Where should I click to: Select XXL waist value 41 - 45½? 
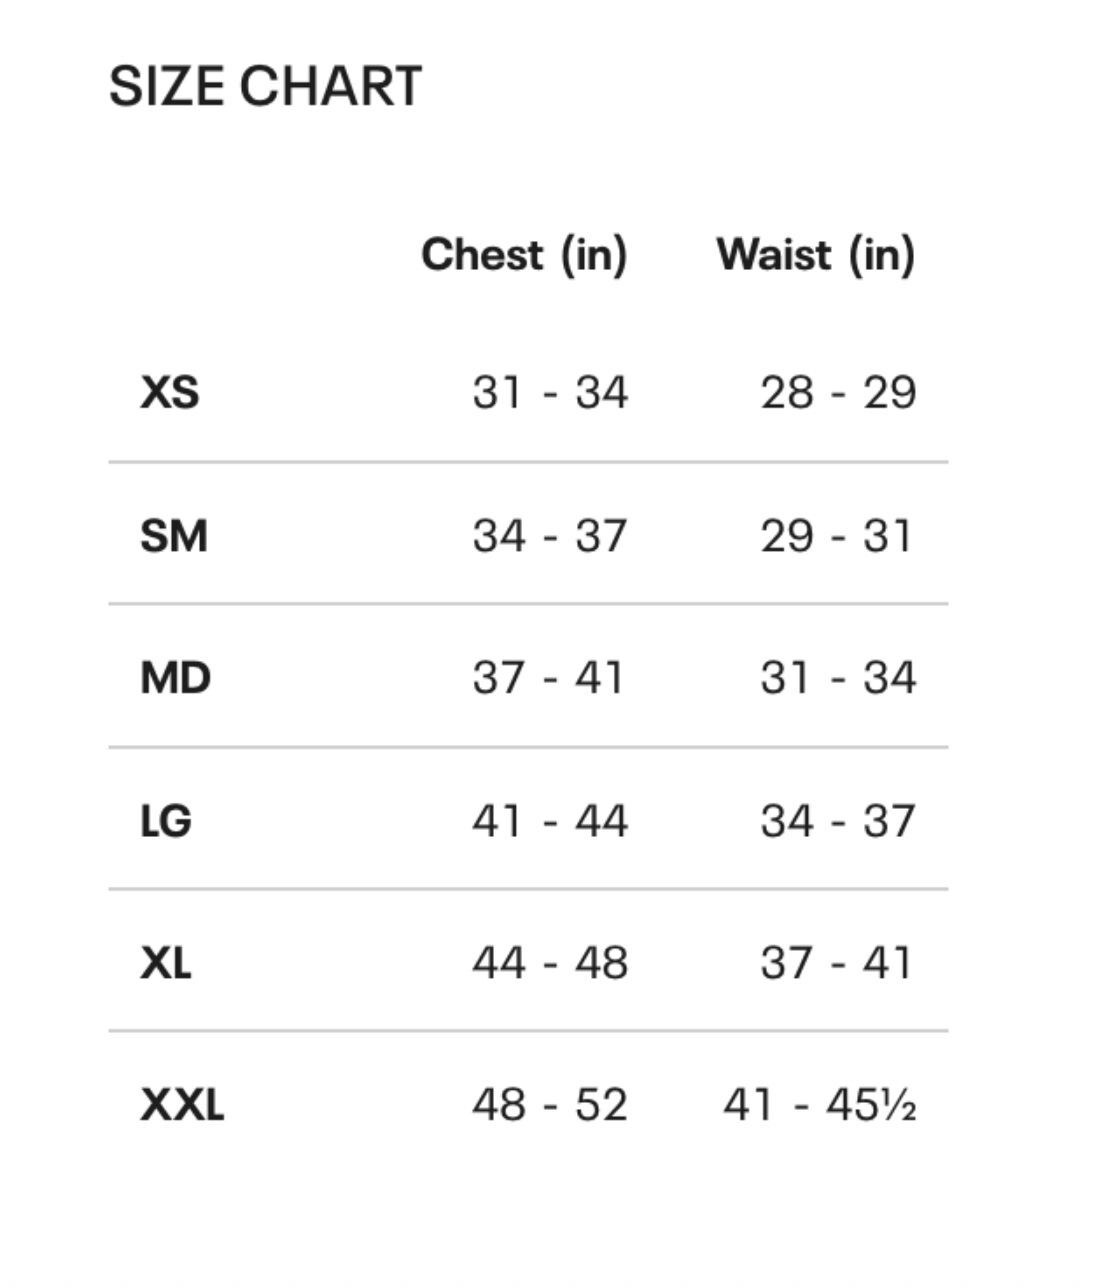(820, 1105)
